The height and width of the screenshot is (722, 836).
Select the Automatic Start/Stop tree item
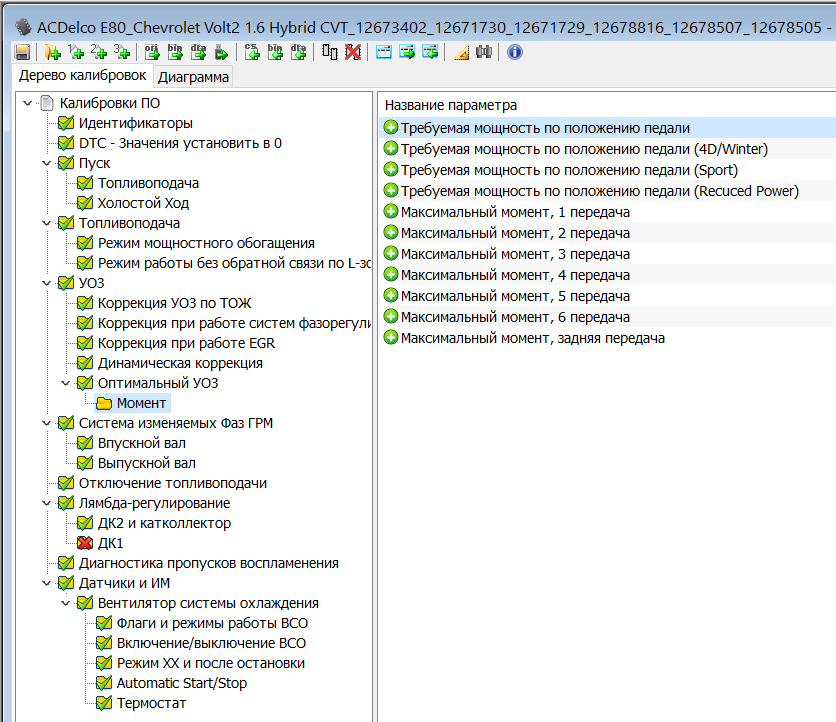click(x=181, y=683)
